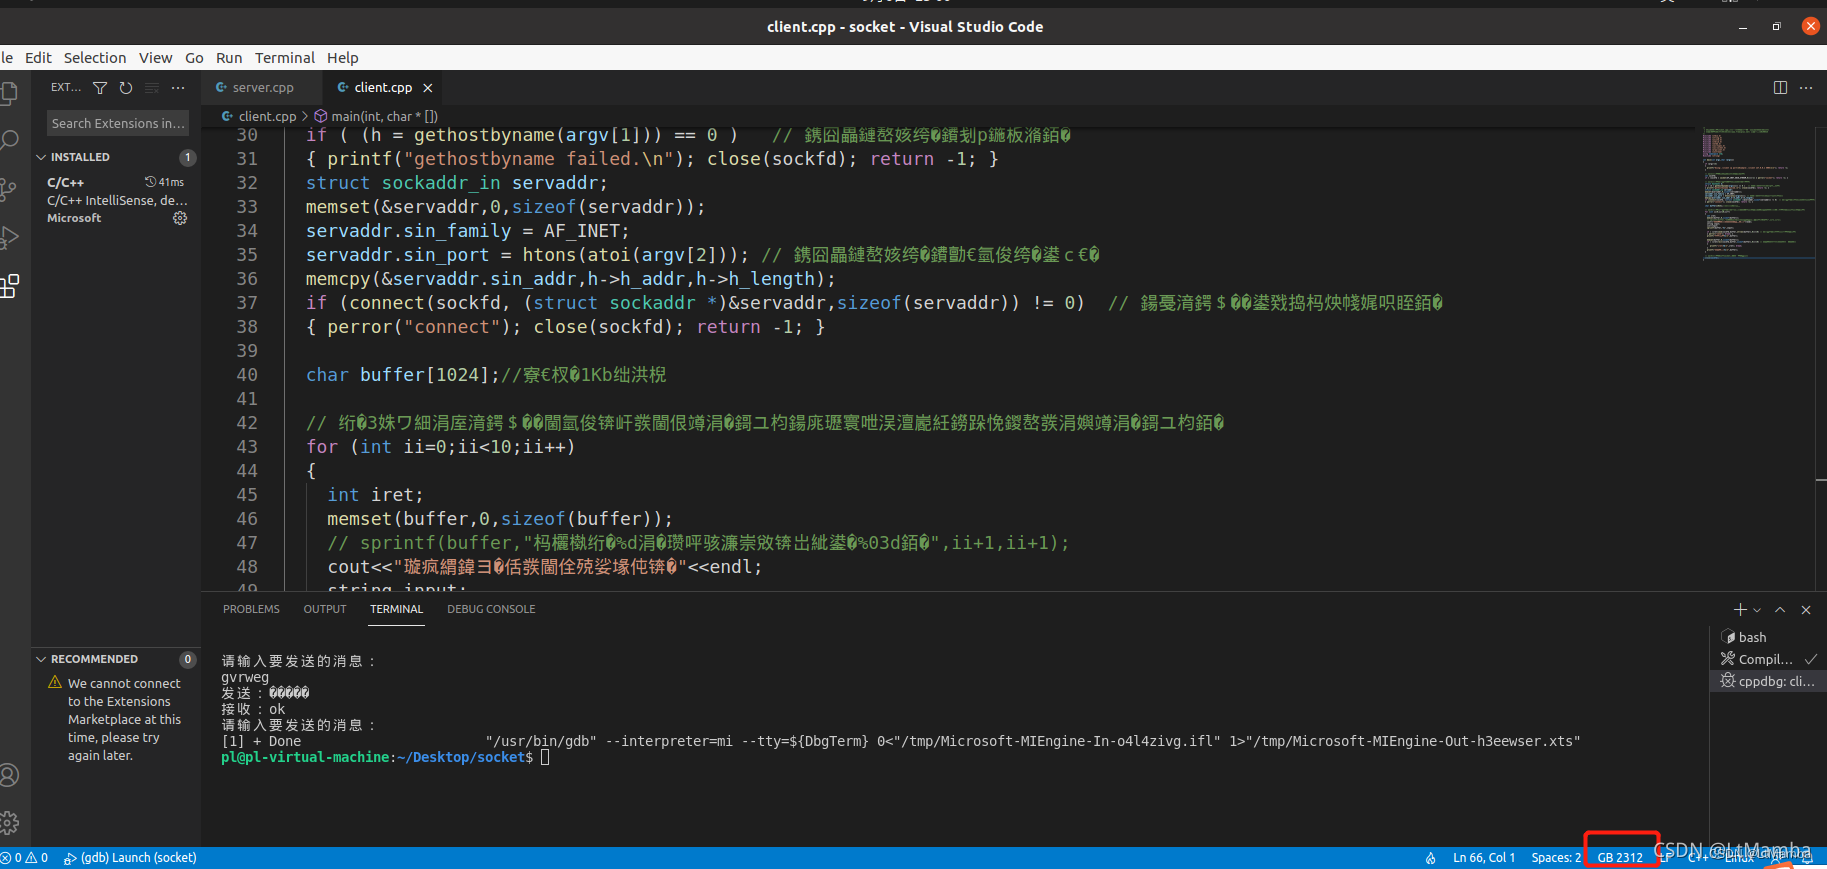Click the Marketplace connection warning message
The height and width of the screenshot is (869, 1827).
[124, 719]
